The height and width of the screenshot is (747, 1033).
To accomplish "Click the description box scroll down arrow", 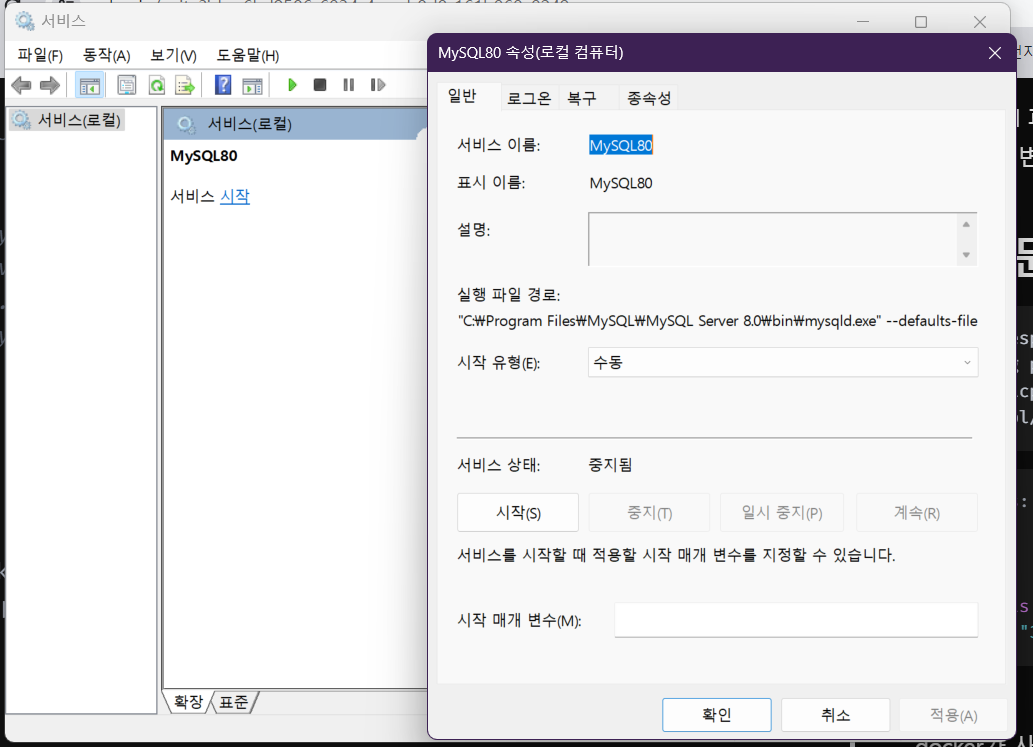I will pyautogui.click(x=966, y=255).
